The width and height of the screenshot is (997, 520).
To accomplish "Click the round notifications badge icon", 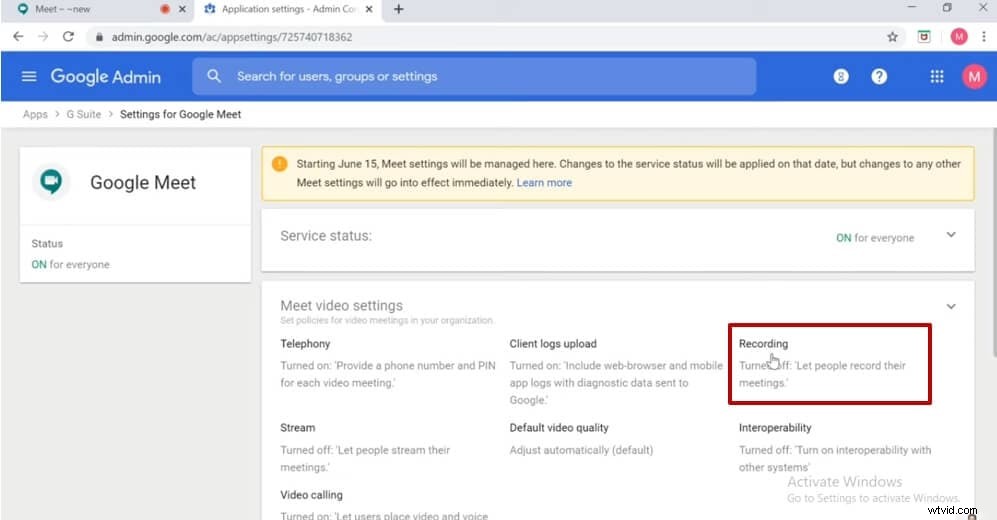I will (x=841, y=76).
